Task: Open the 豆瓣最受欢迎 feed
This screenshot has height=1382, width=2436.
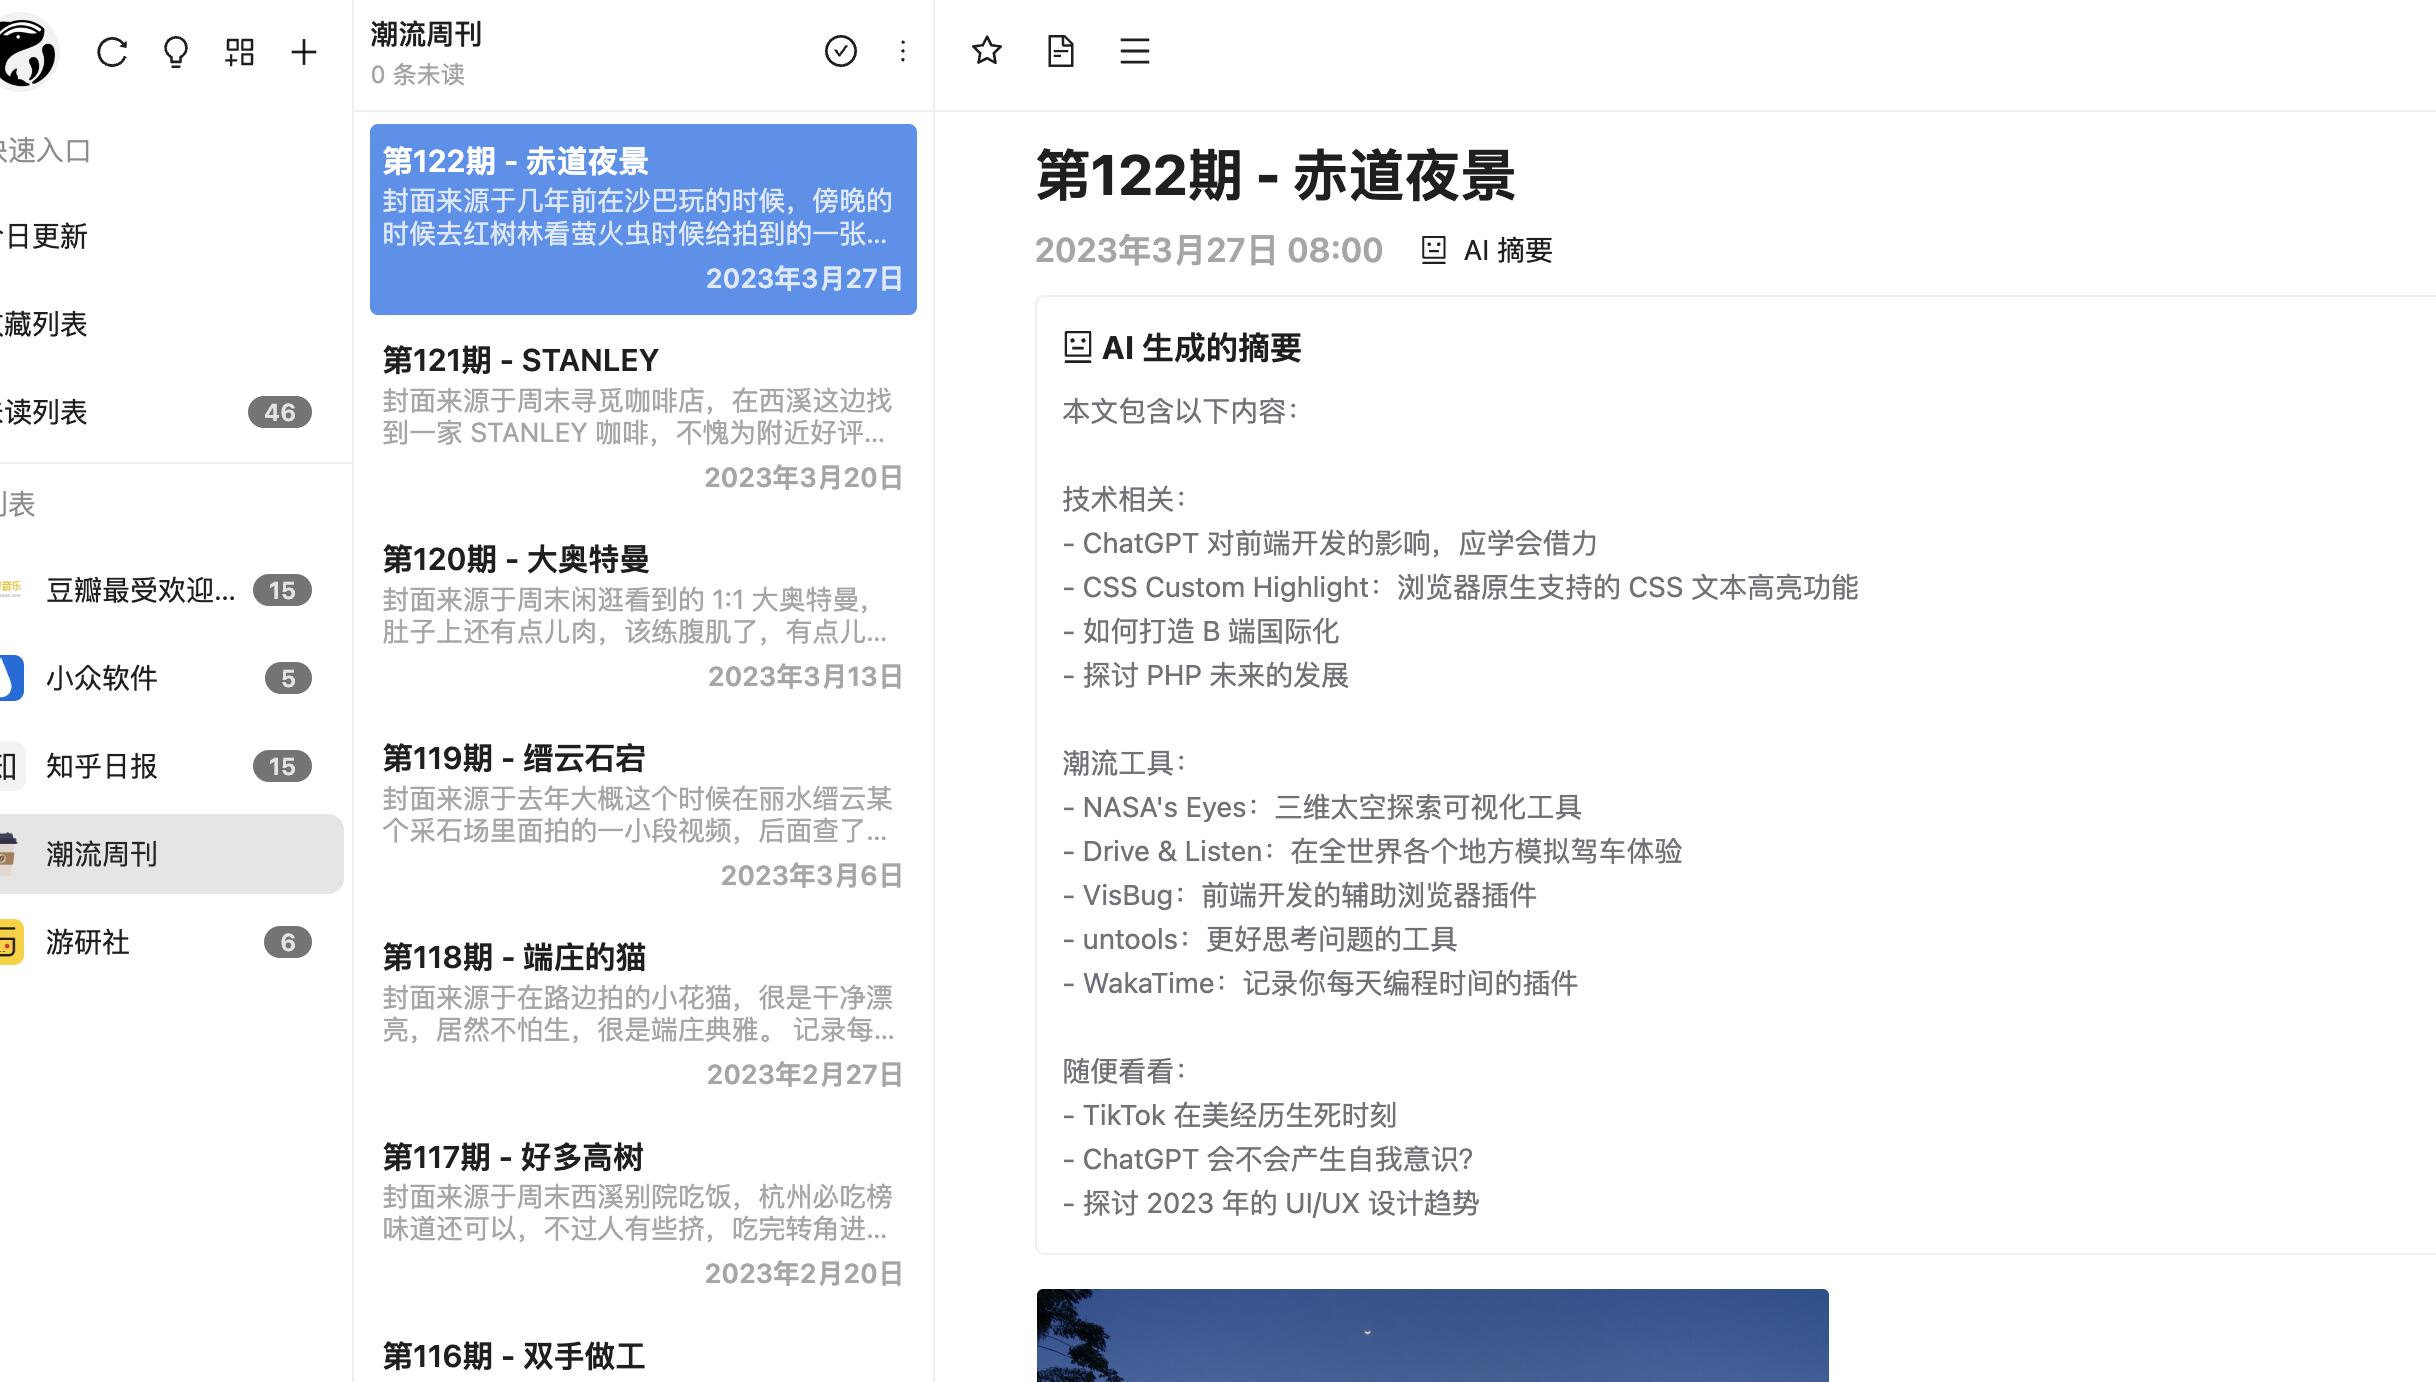Action: 140,590
